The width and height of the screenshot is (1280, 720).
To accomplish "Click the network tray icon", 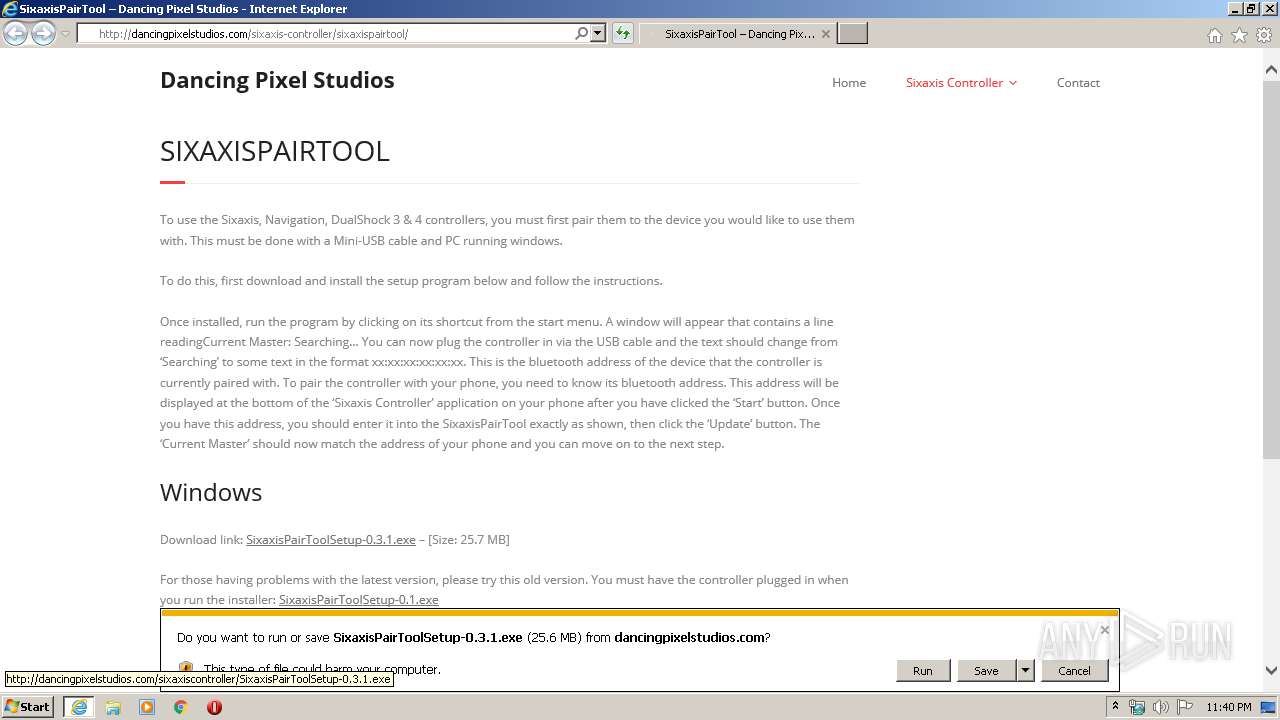I will tap(1137, 707).
